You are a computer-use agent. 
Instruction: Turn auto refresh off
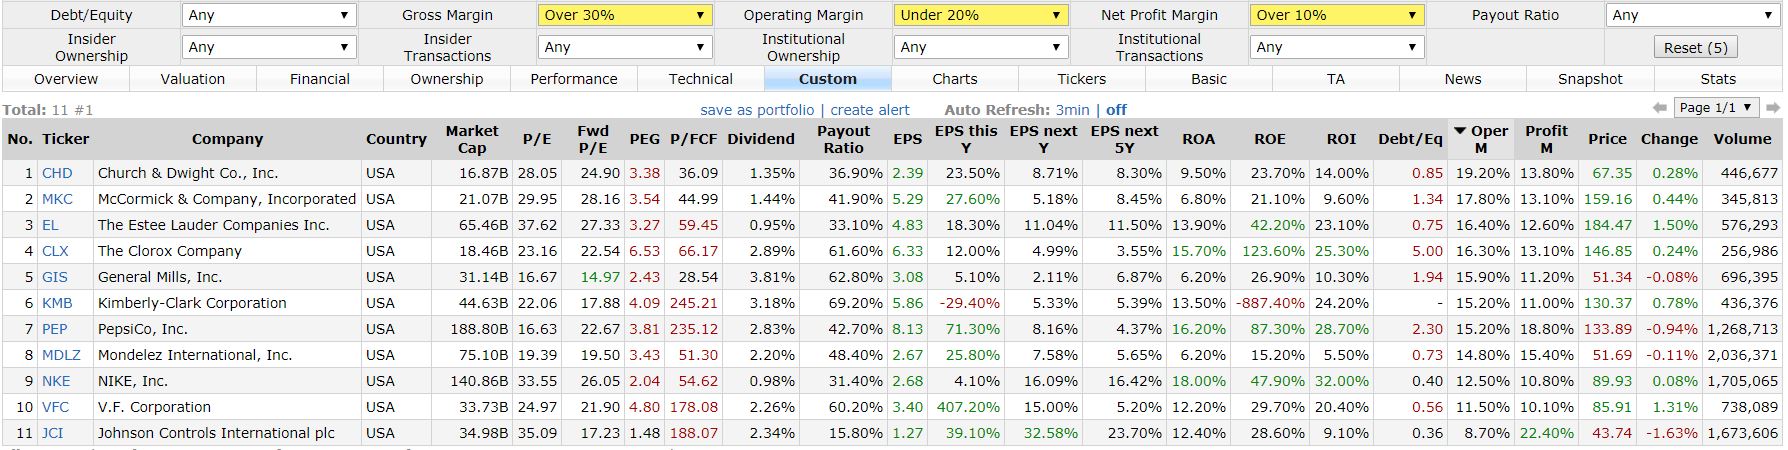pos(1116,110)
